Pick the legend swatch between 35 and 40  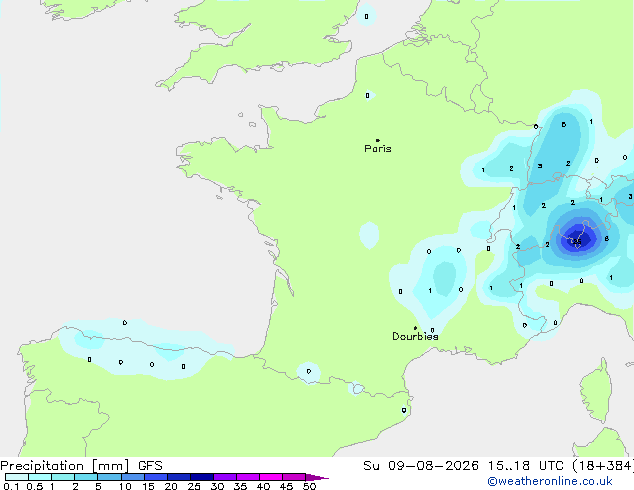tap(247, 477)
